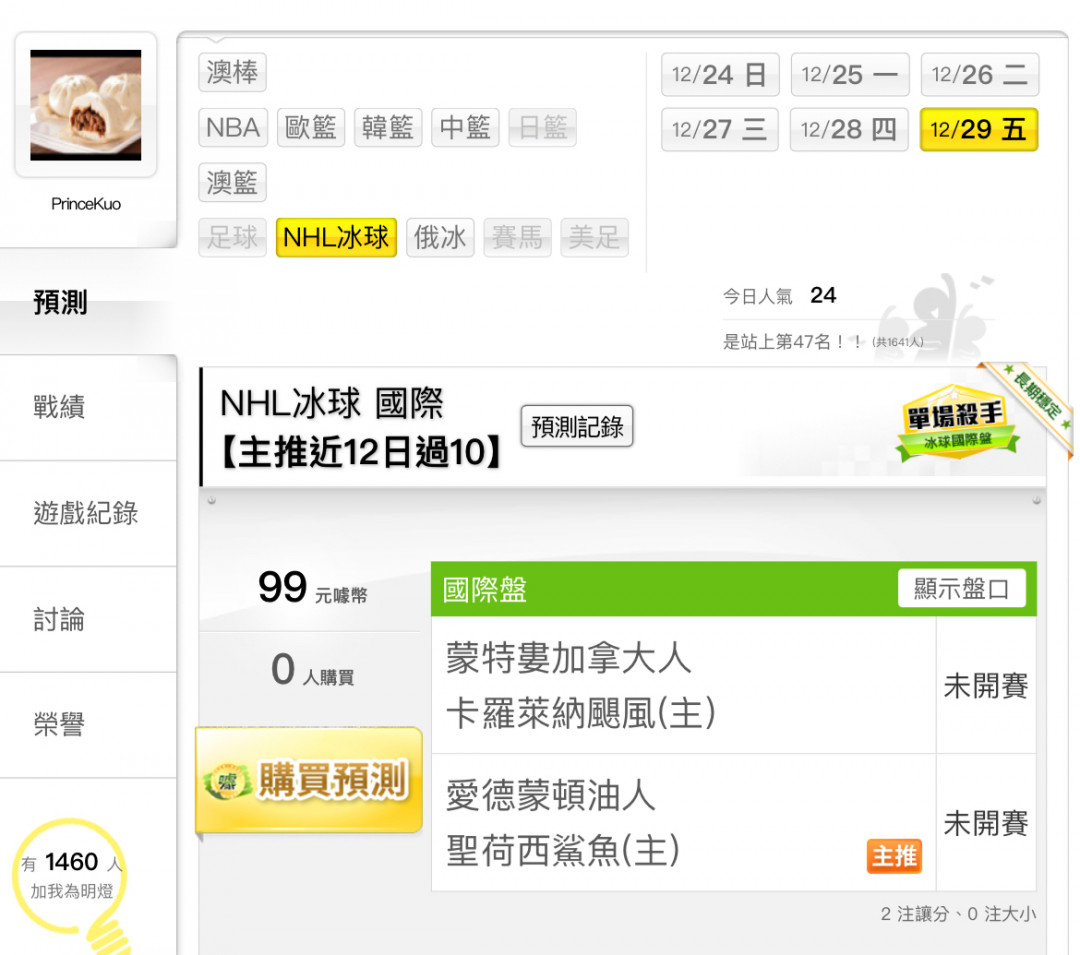Click the 長期穩定 ribbon corner
Viewport: 1080px width, 955px height.
pos(1032,403)
